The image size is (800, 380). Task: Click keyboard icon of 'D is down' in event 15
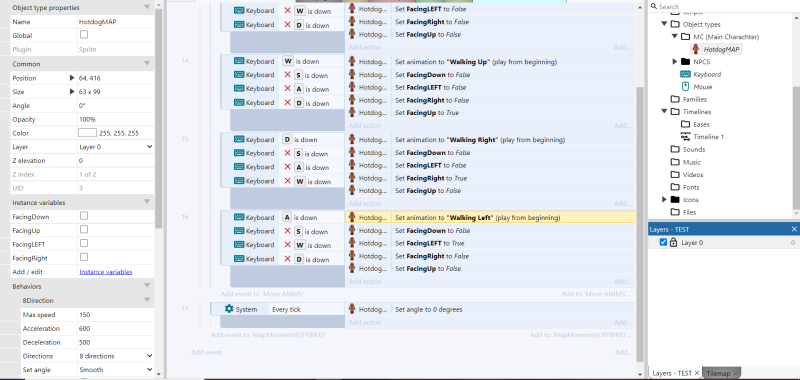pos(239,139)
